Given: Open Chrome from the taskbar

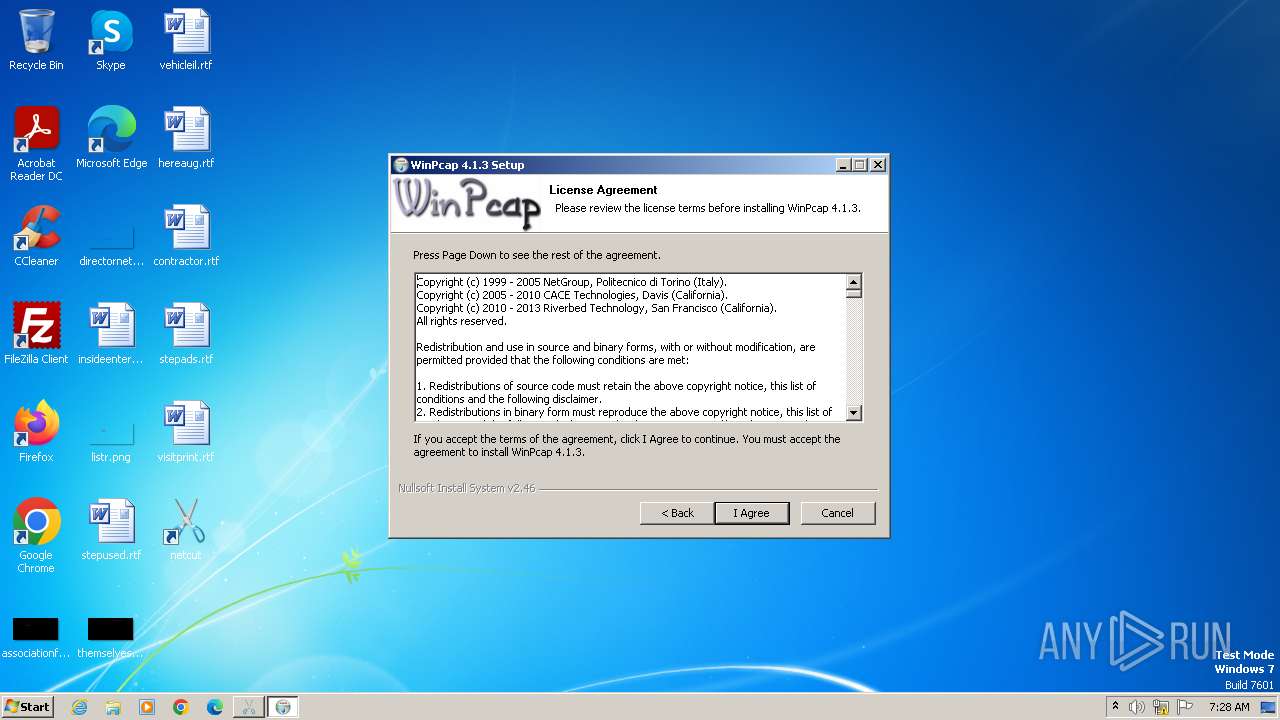Looking at the screenshot, I should 181,707.
